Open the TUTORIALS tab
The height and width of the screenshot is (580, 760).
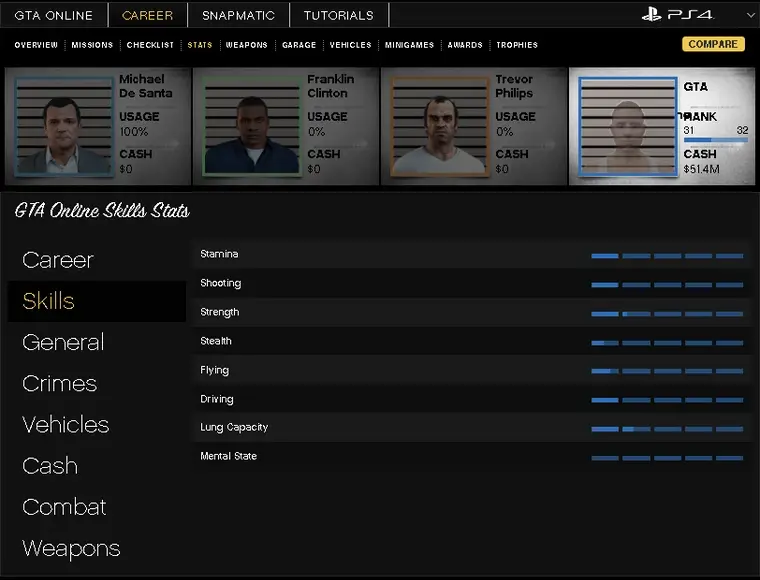click(338, 15)
